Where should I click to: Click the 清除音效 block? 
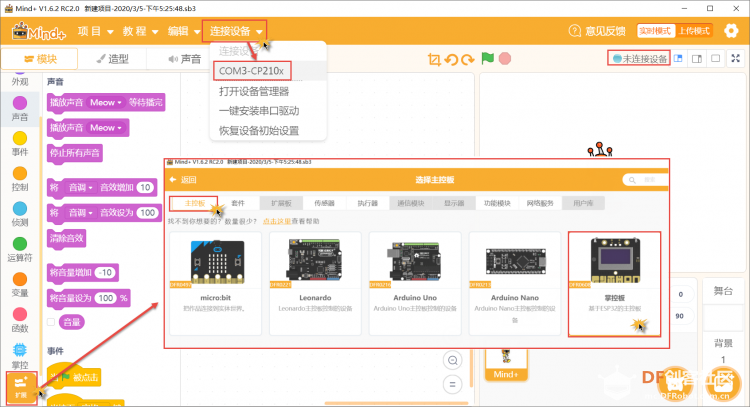67,238
